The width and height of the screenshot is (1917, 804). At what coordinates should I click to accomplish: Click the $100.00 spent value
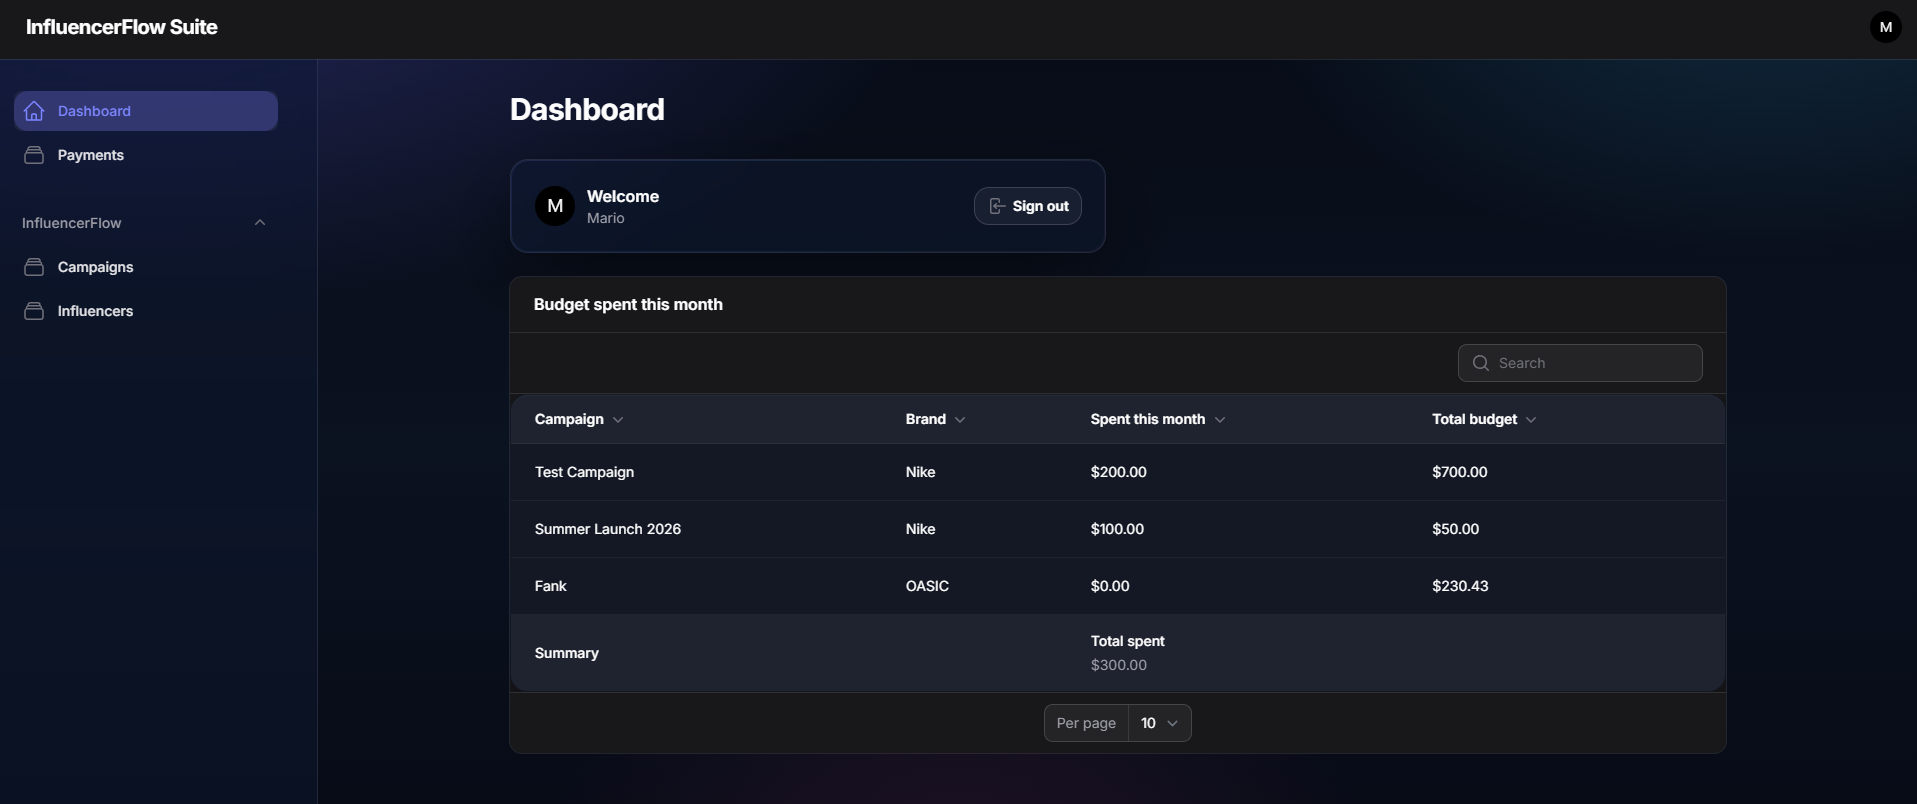pyautogui.click(x=1118, y=529)
